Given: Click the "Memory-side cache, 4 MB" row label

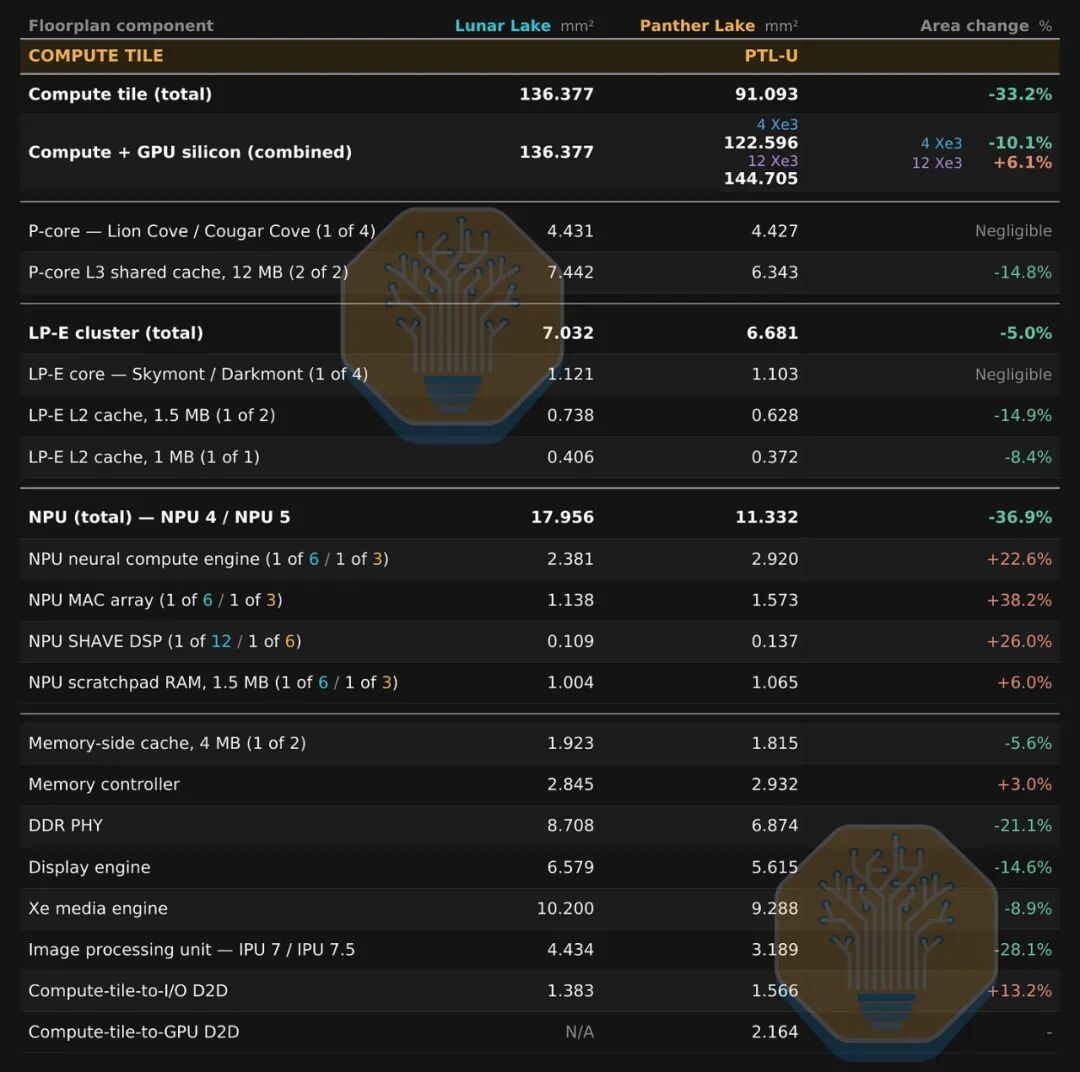Looking at the screenshot, I should (x=167, y=743).
